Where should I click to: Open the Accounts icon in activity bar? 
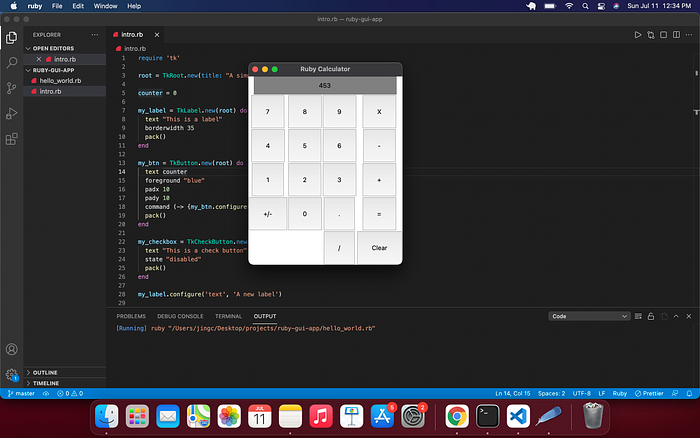12,349
